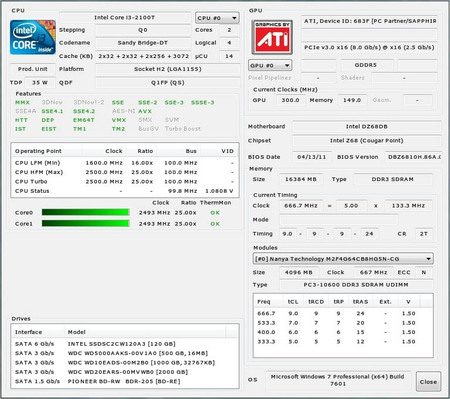Click the PCIe v3.0 x16 bus field
450x399 pixels.
(x=369, y=47)
